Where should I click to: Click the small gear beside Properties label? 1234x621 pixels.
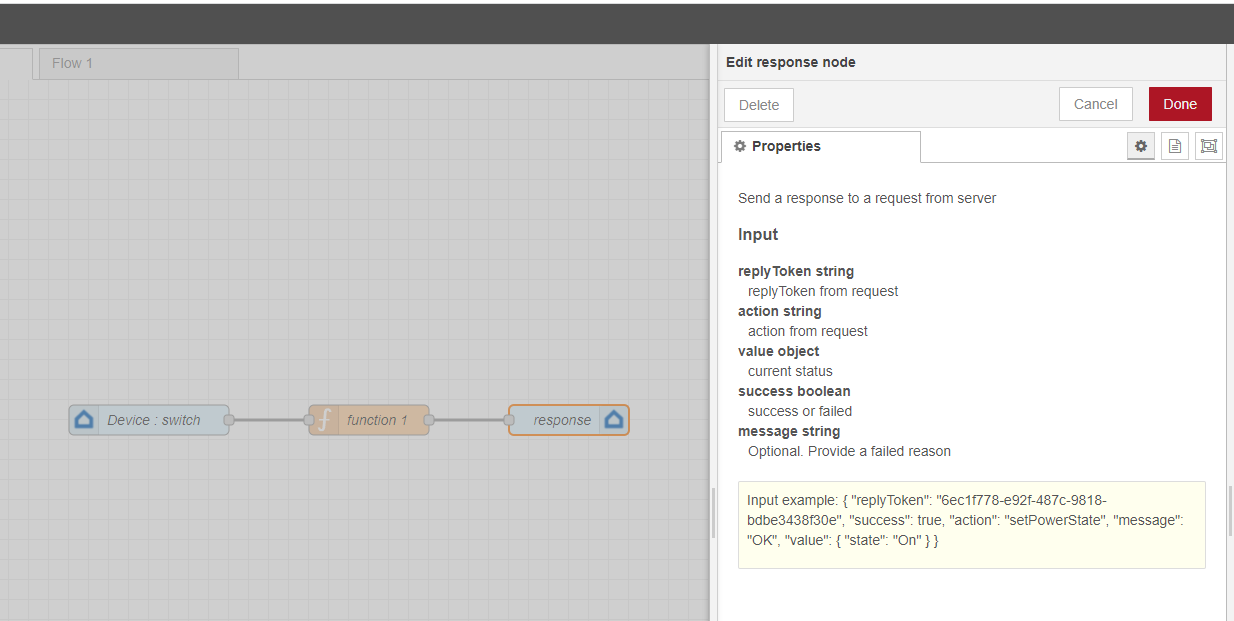click(x=740, y=146)
